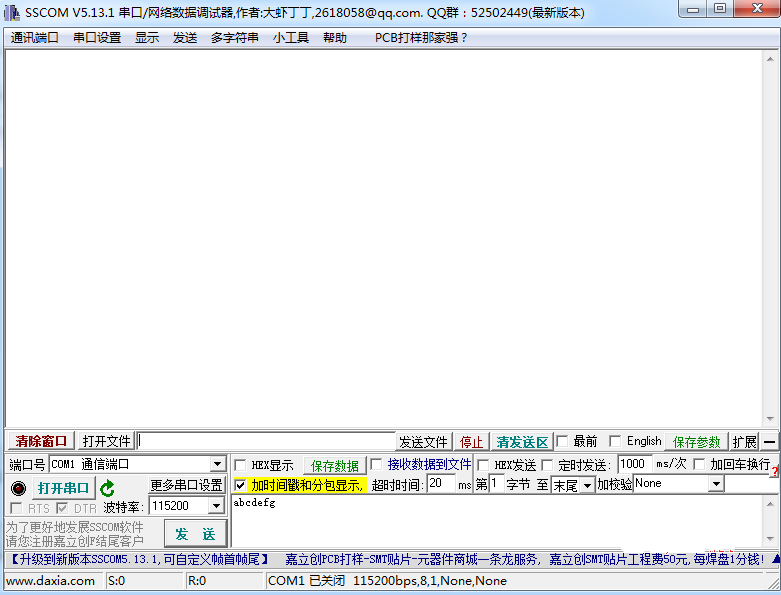Click the SSCOM app icon in title bar
The image size is (781, 595).
[12, 13]
